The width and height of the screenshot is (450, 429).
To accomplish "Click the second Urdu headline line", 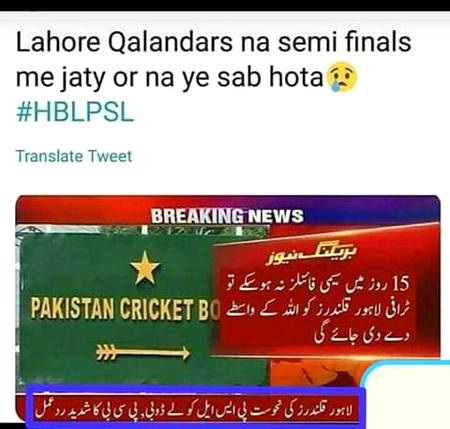I will coord(318,310).
